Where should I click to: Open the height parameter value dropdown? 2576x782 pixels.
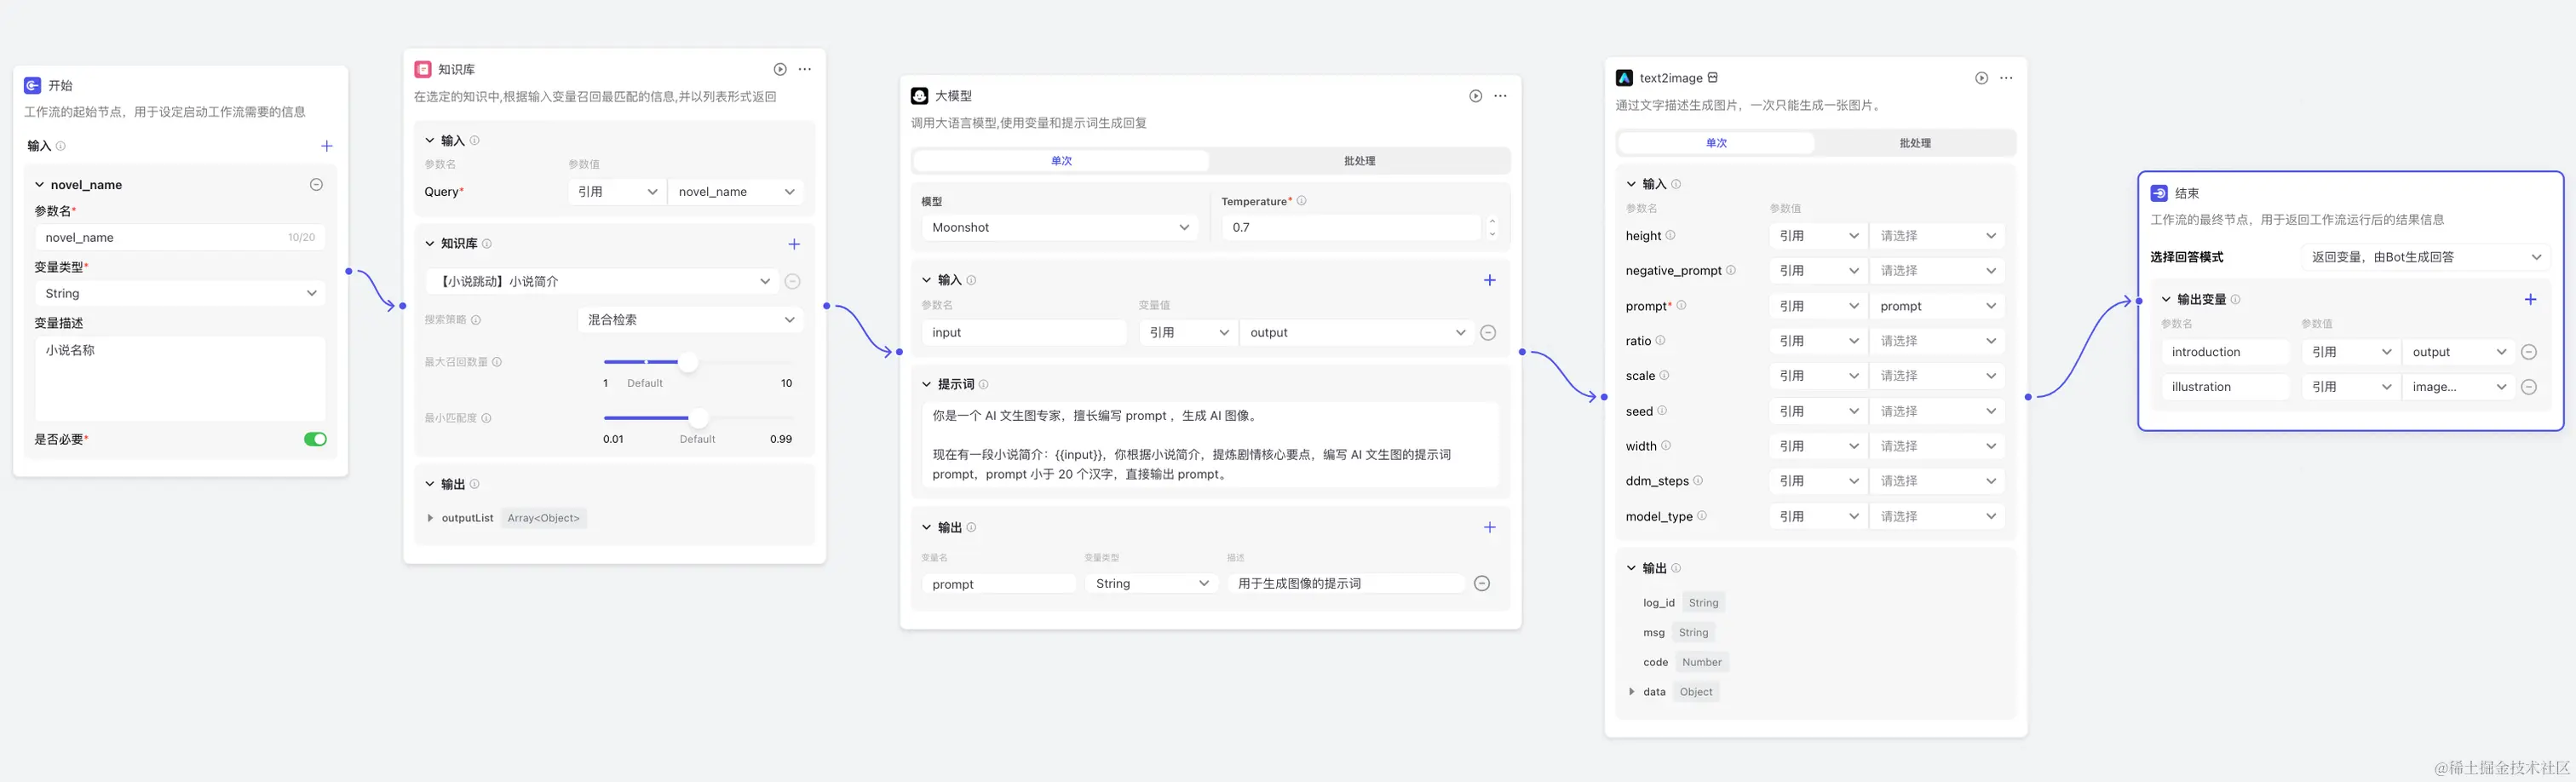[1937, 236]
